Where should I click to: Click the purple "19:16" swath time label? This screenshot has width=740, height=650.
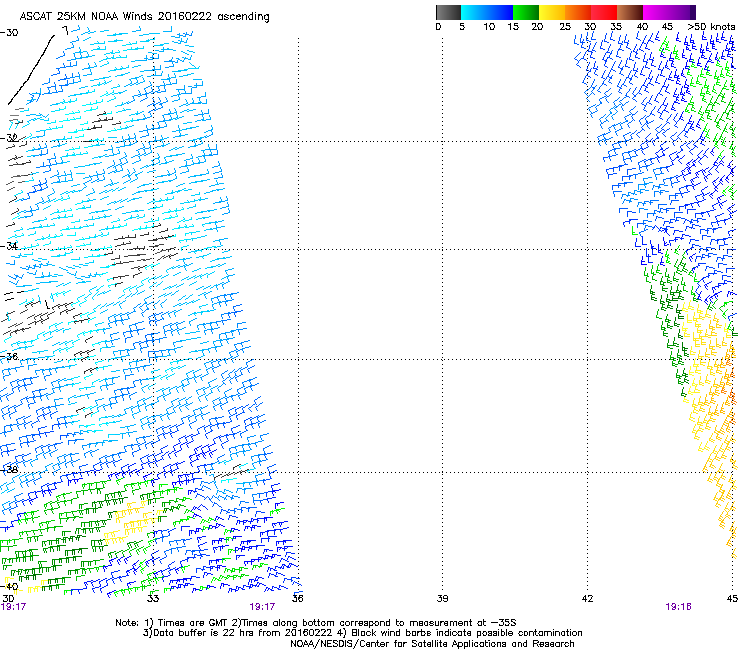pyautogui.click(x=678, y=607)
